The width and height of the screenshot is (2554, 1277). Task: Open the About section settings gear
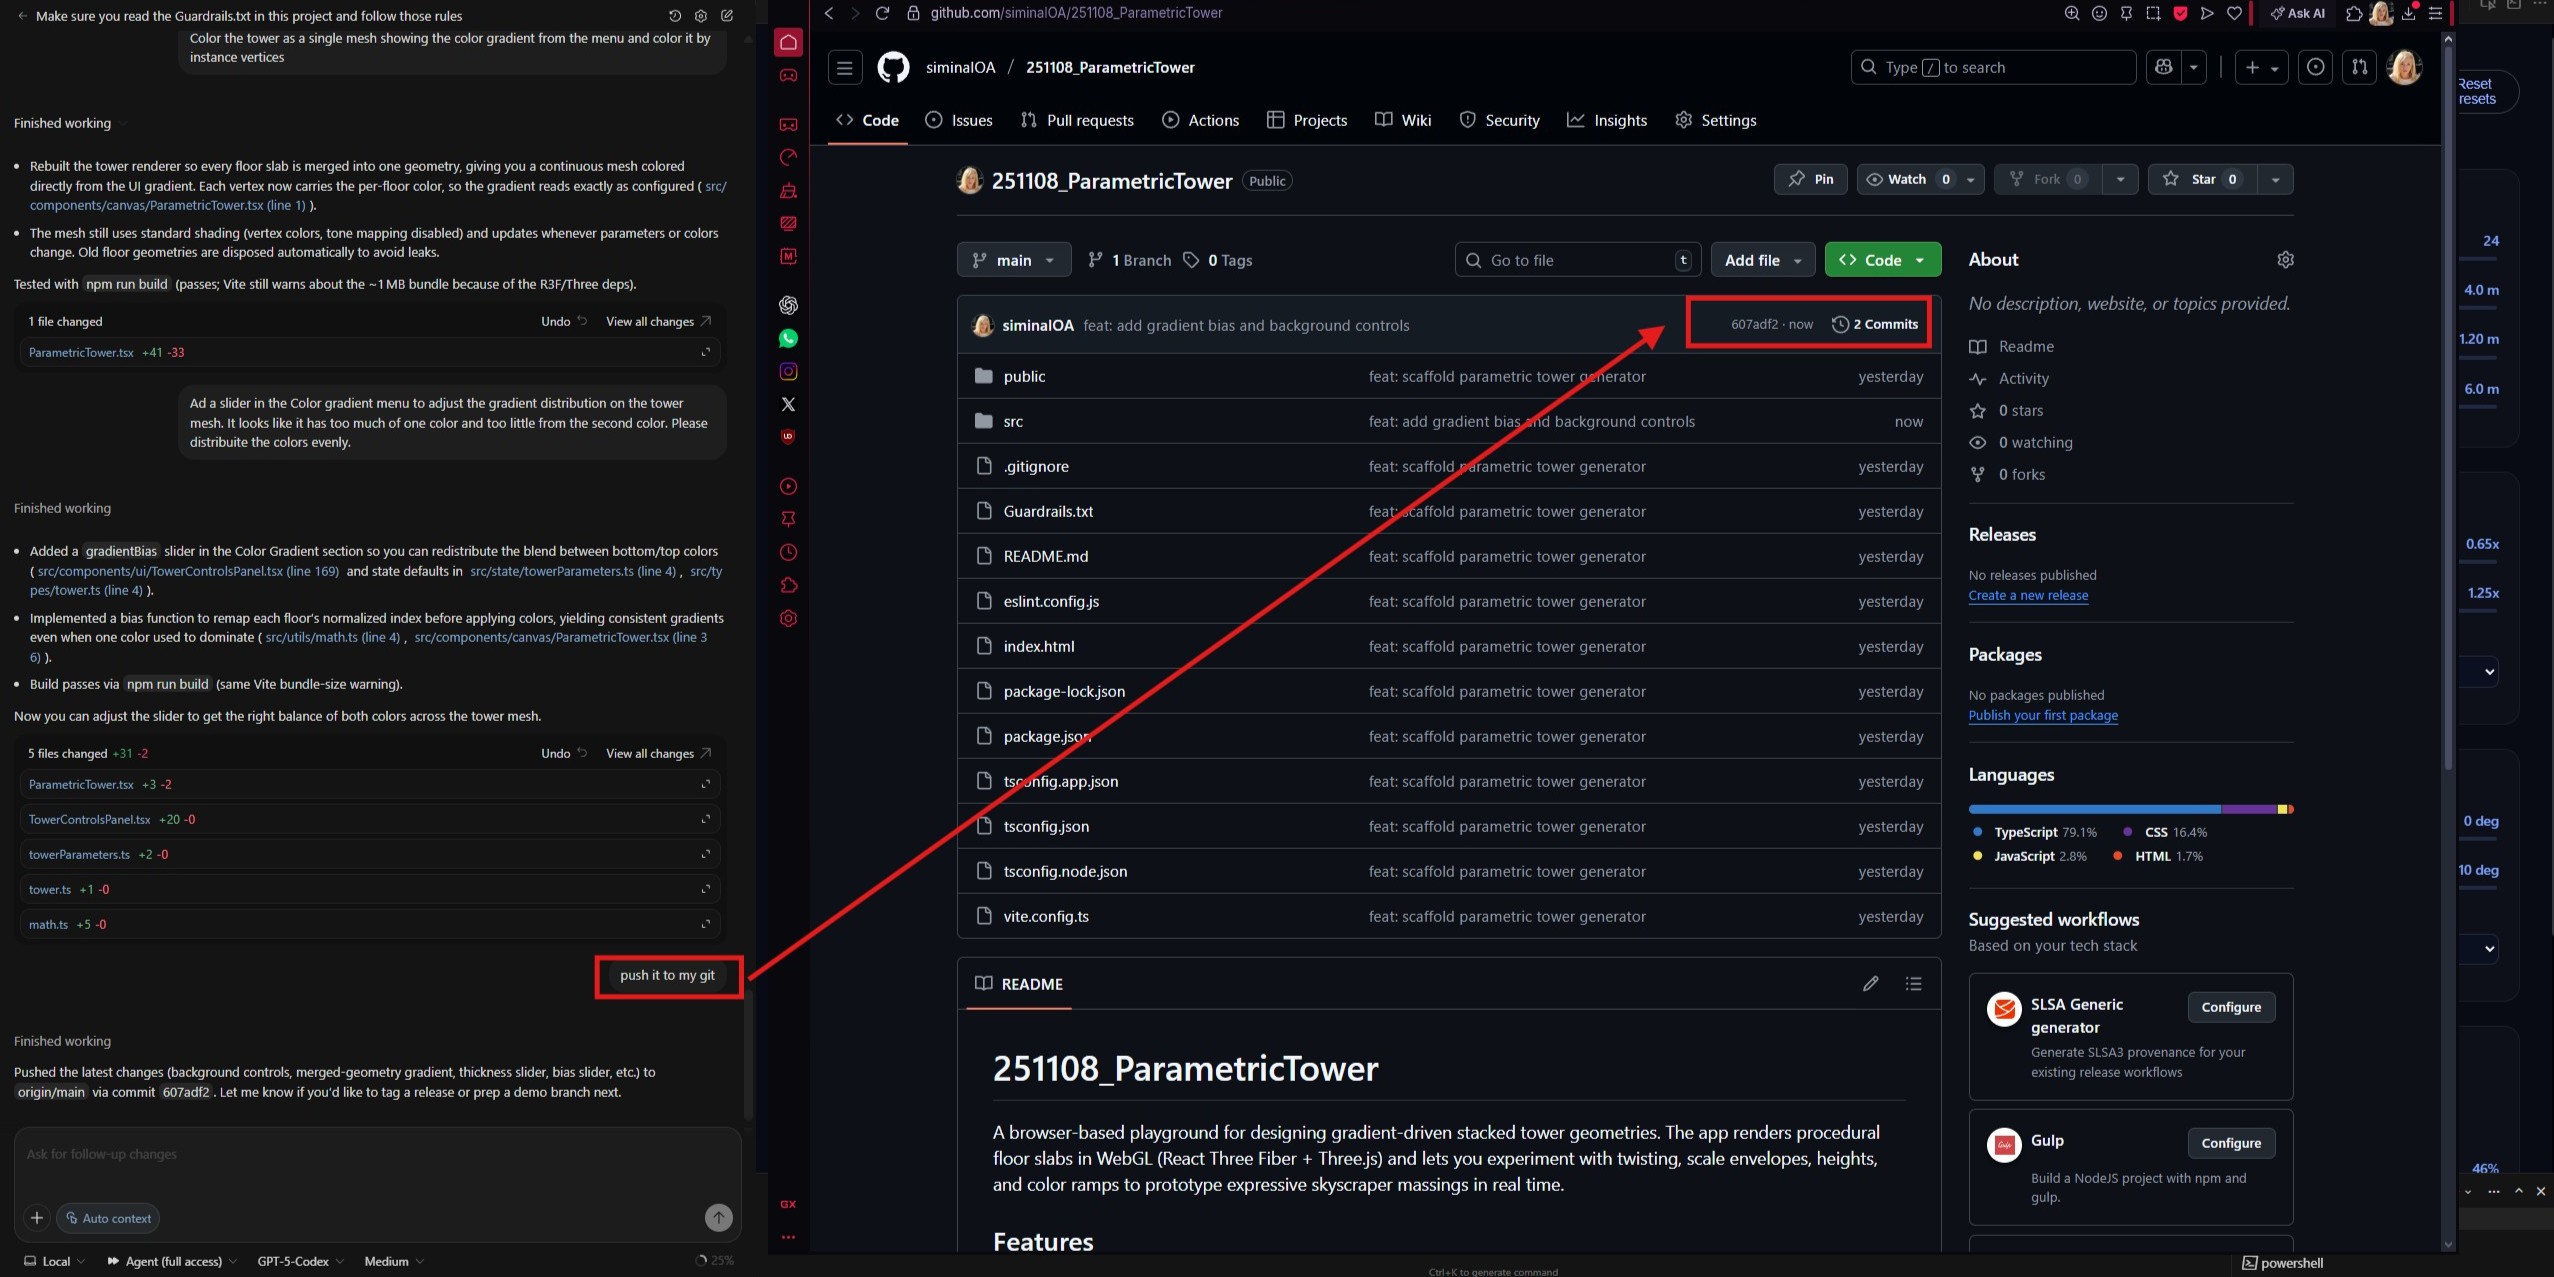coord(2285,260)
